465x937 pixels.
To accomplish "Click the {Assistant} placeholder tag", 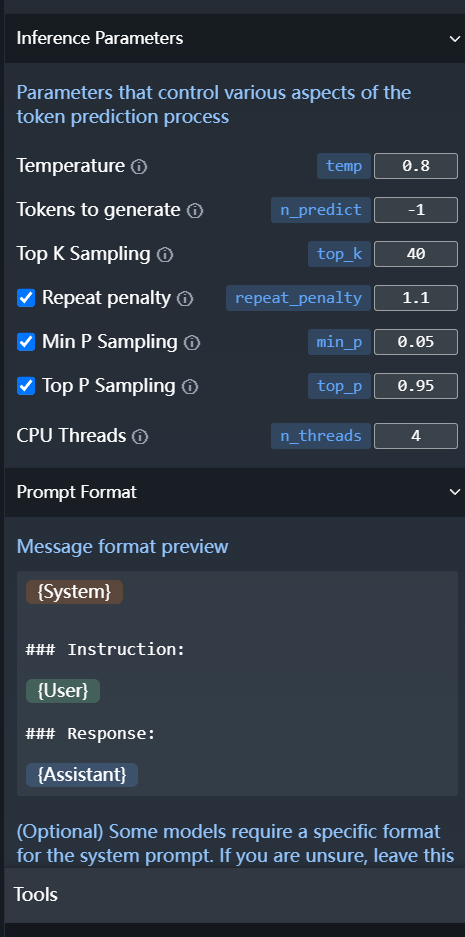I will pos(82,775).
